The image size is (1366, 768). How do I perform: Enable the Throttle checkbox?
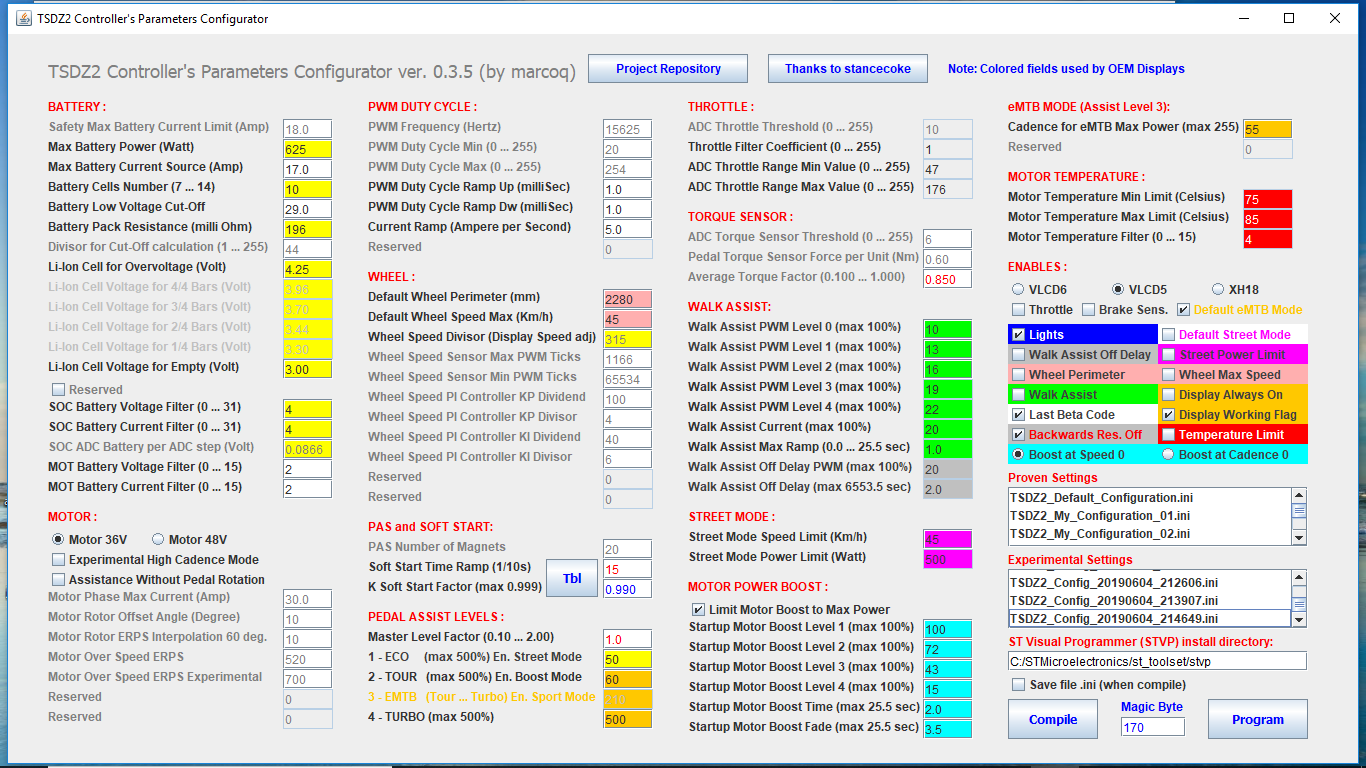click(x=1018, y=309)
